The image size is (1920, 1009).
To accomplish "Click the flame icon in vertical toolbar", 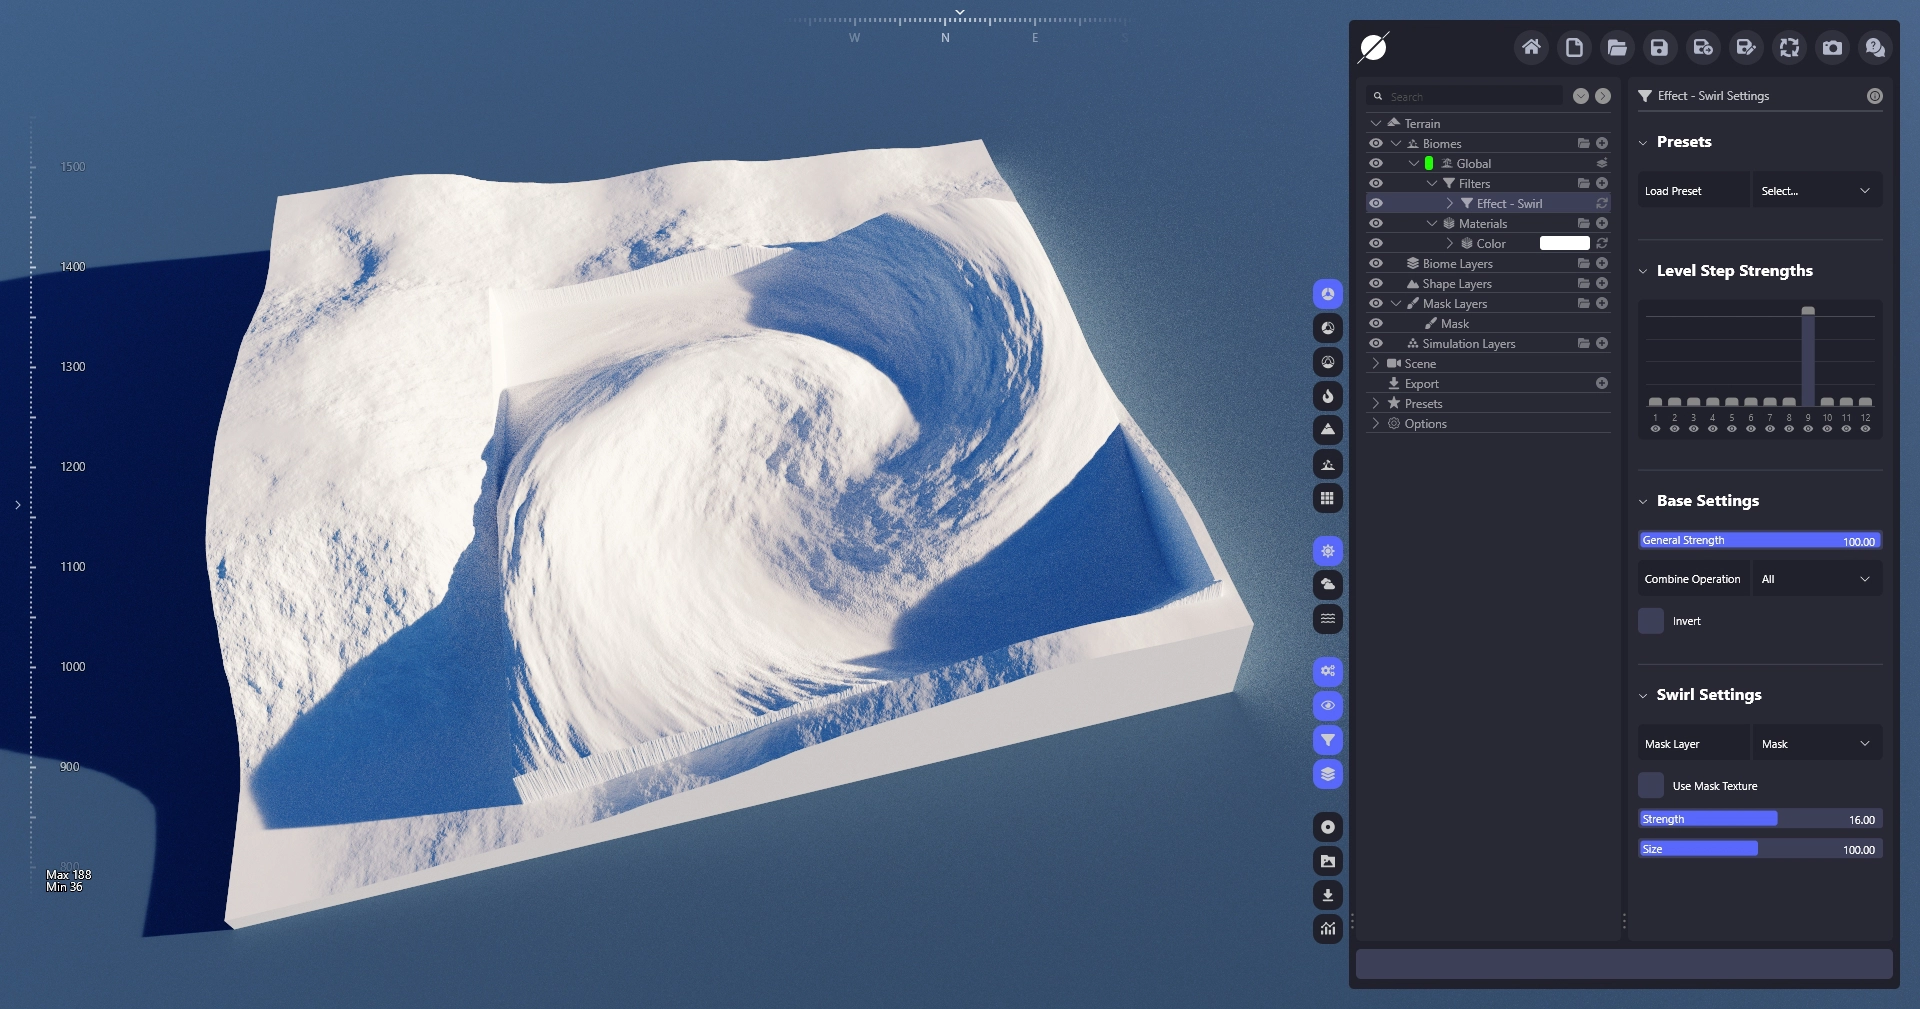I will point(1327,396).
